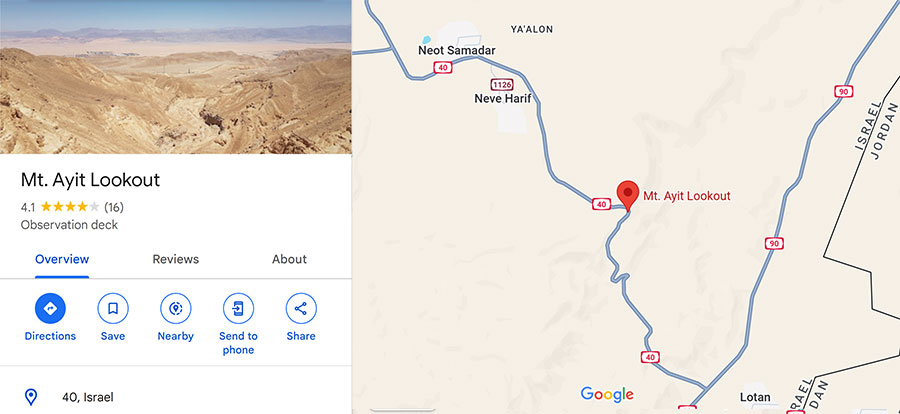The image size is (900, 414).
Task: Click the Directions icon button
Action: (x=50, y=308)
